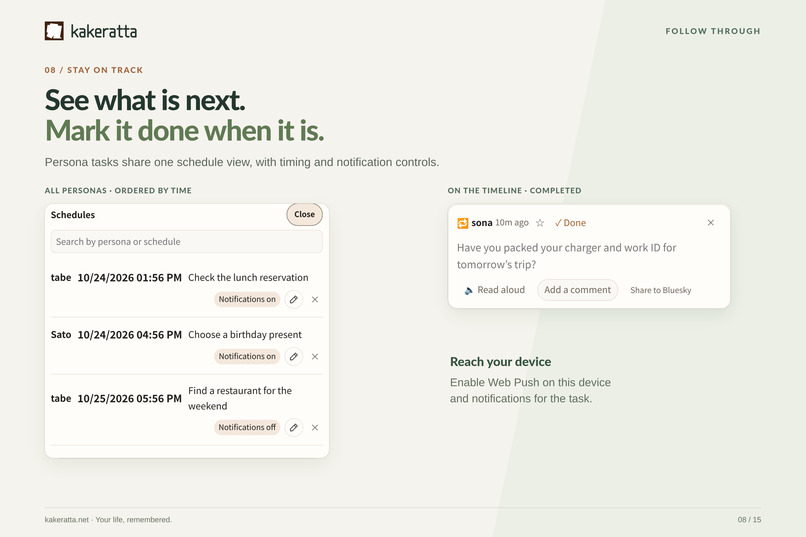Click the Sato persona name
Viewport: 806px width, 537px height.
[61, 335]
